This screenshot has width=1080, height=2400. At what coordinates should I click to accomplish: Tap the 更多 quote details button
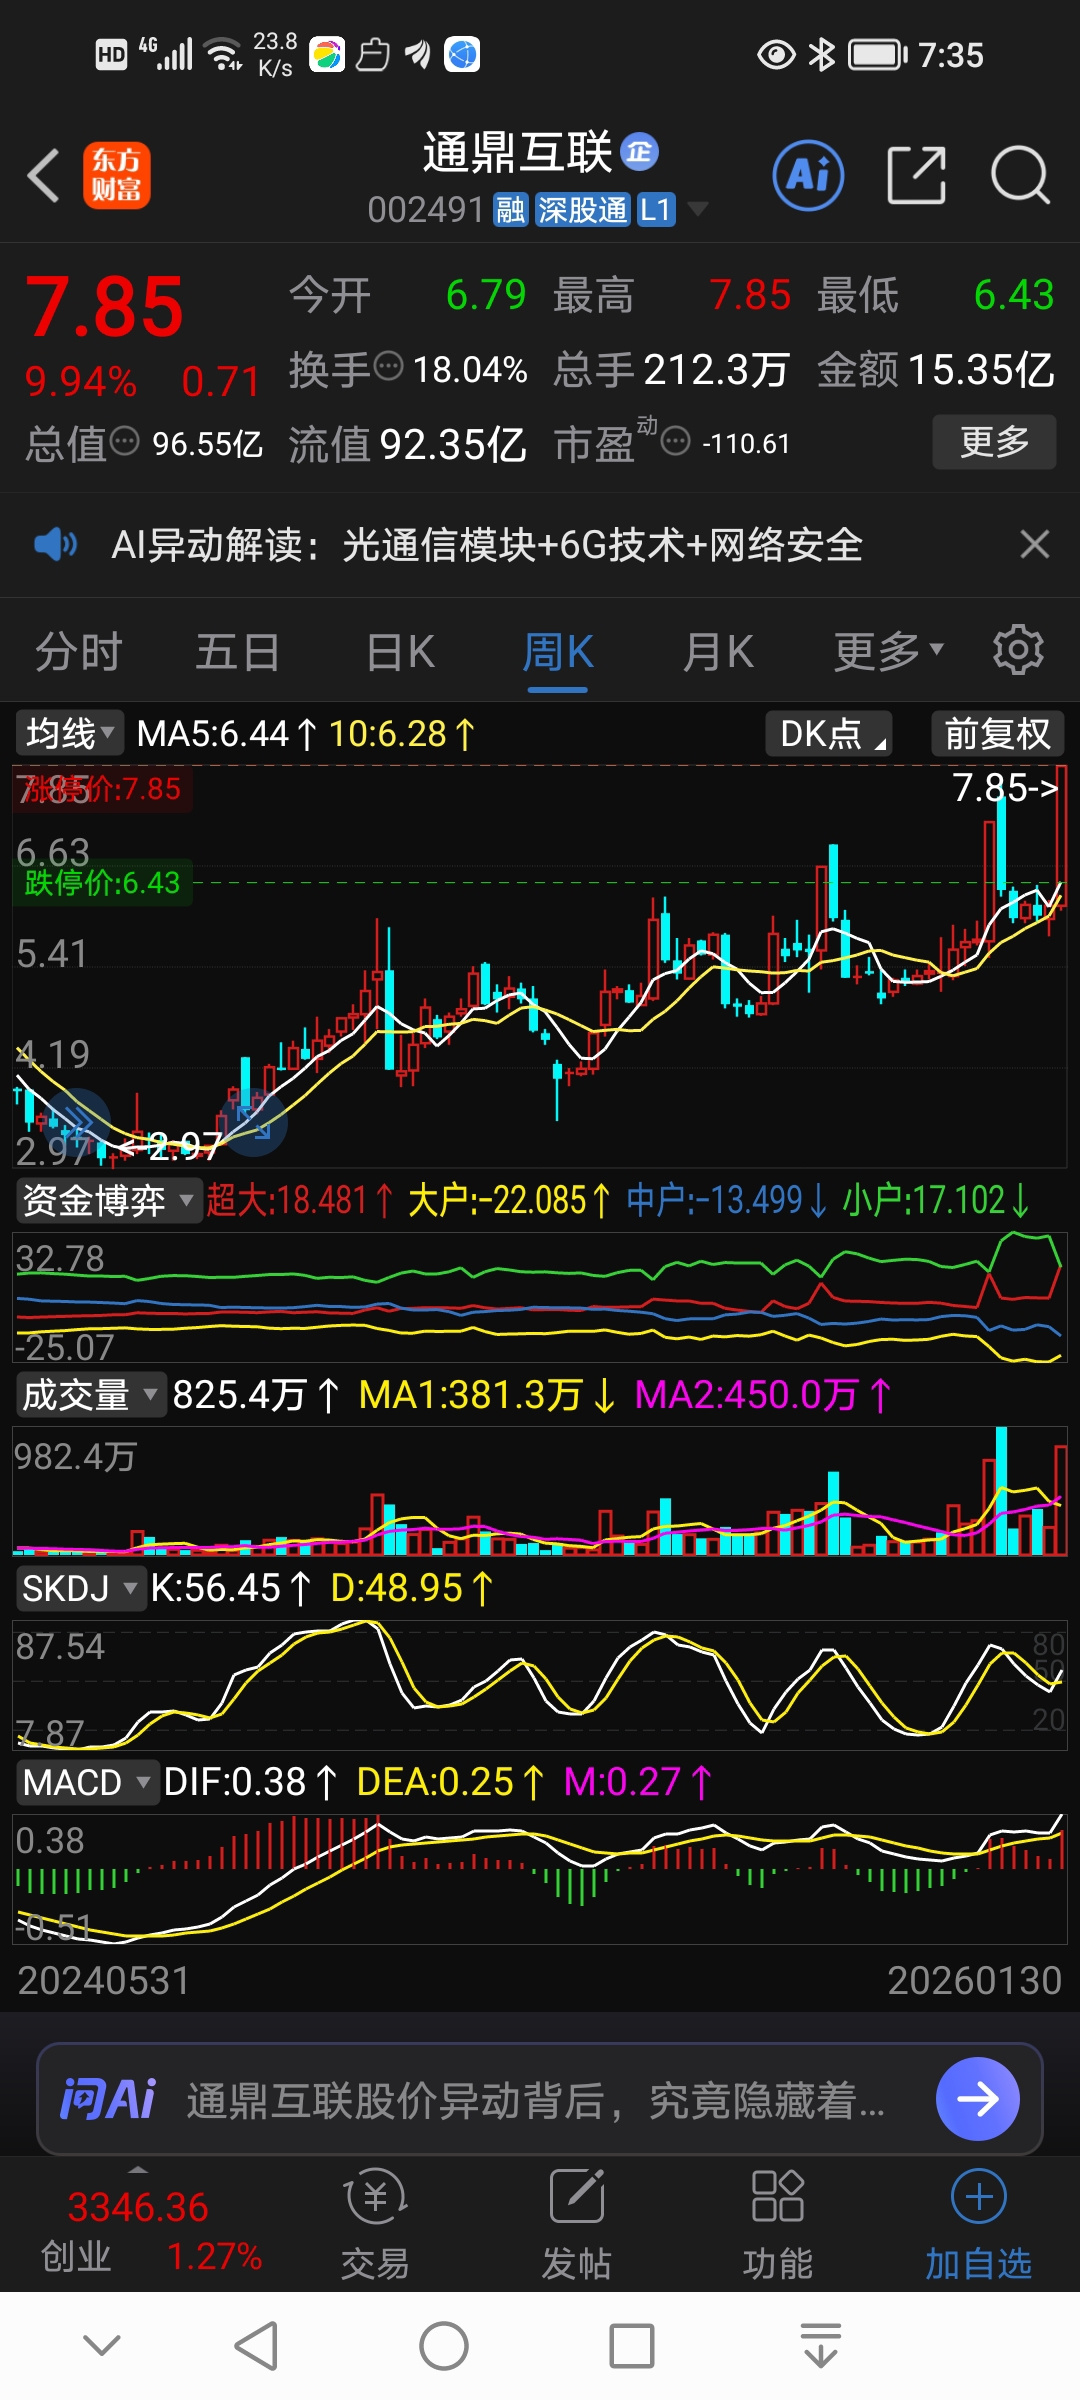click(x=994, y=441)
